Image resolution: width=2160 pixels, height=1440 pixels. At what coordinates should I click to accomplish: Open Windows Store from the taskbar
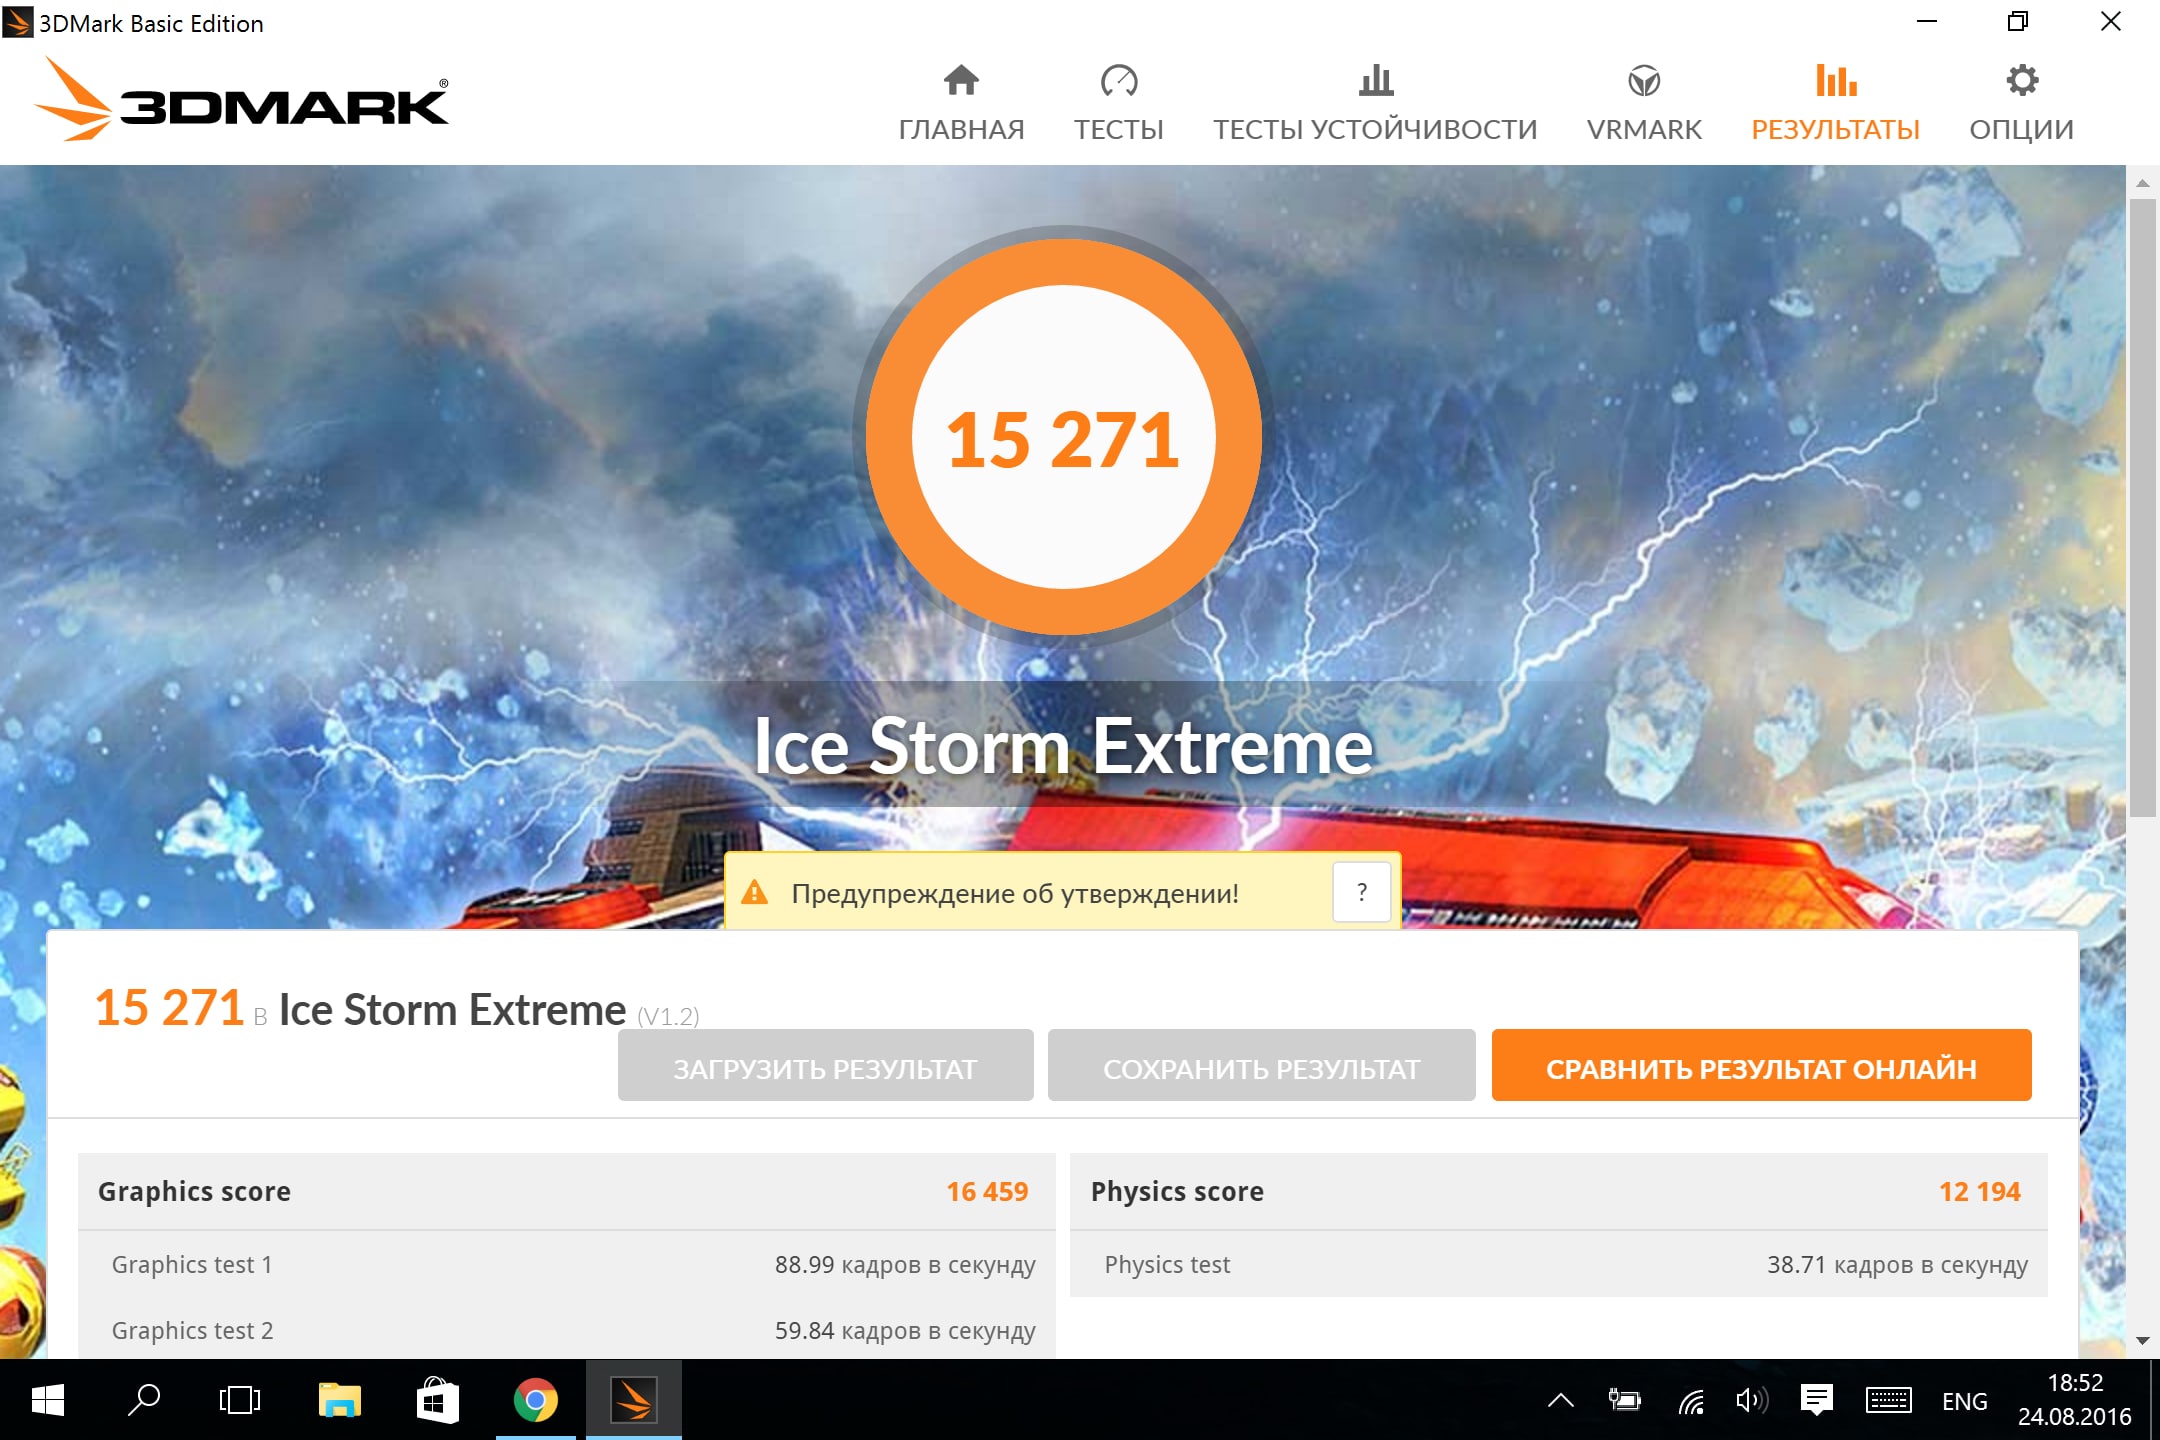click(x=437, y=1400)
